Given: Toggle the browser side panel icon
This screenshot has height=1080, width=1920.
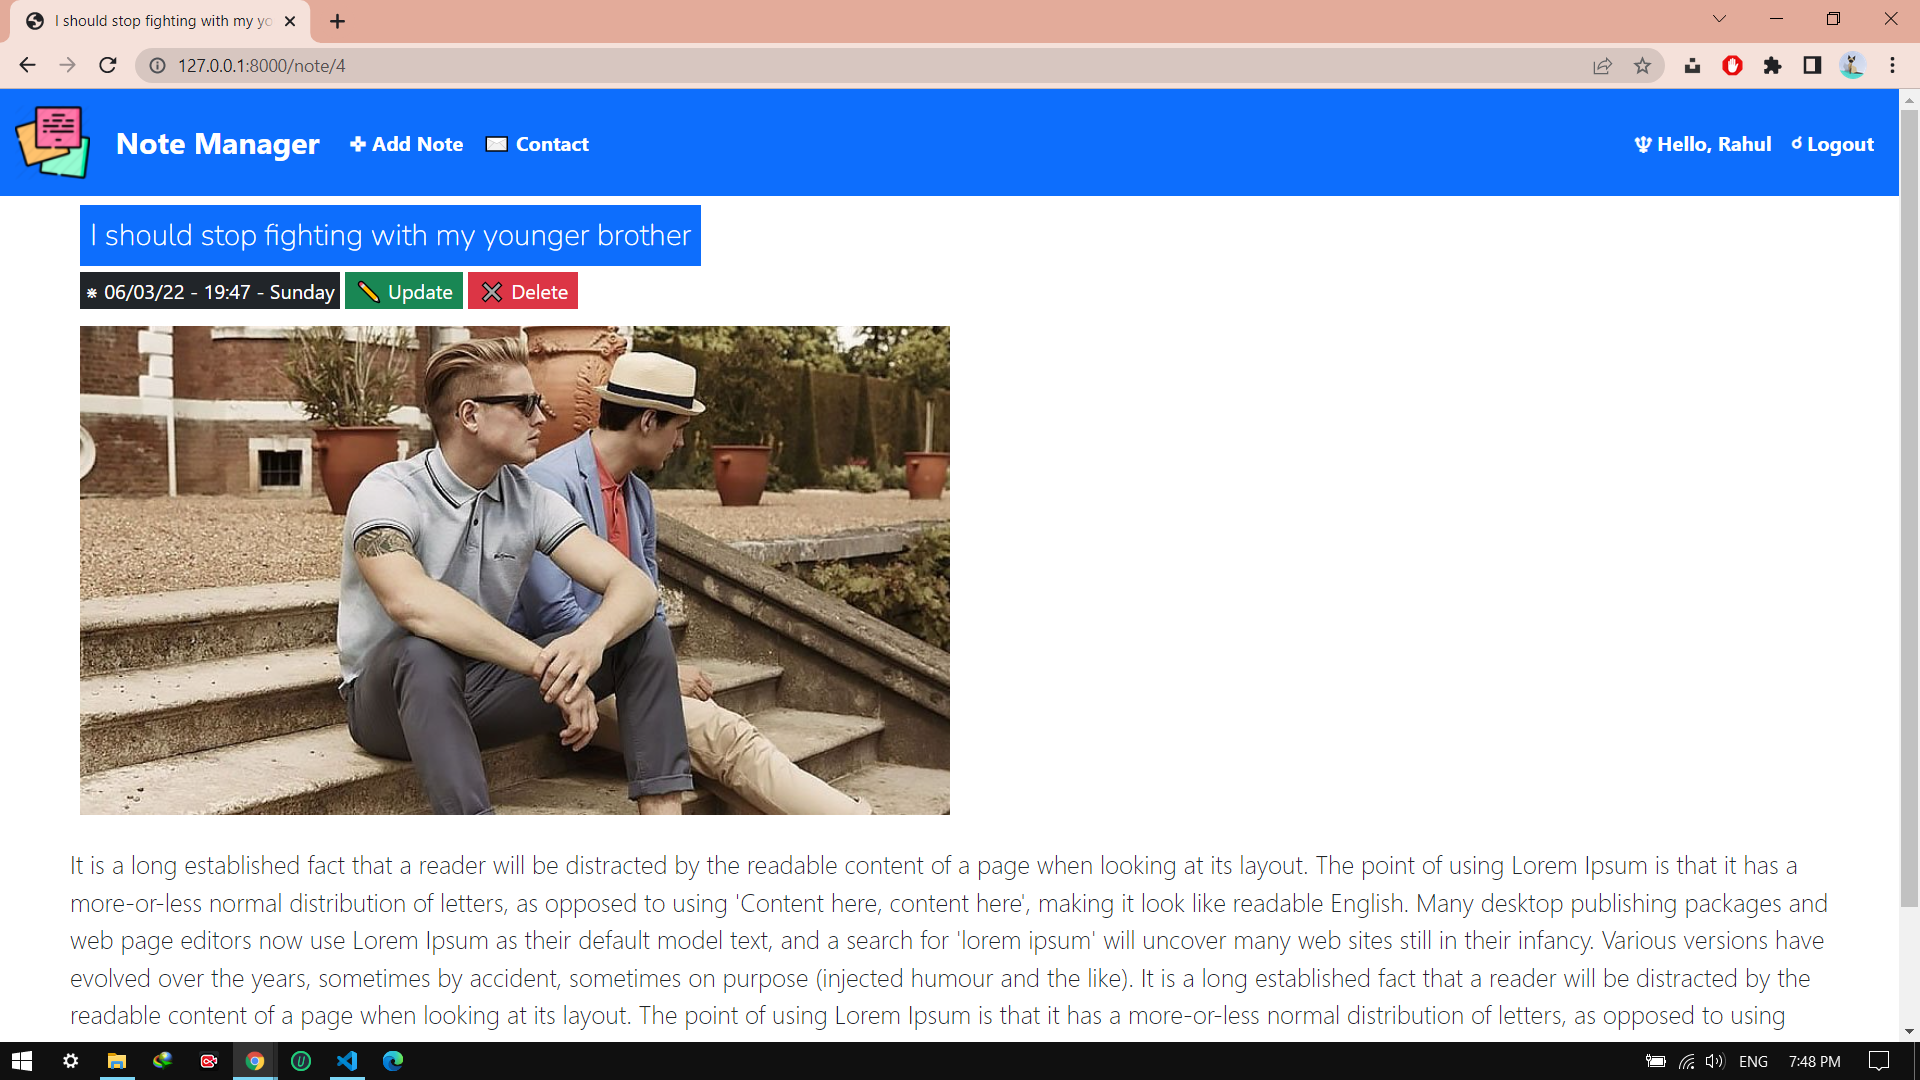Looking at the screenshot, I should point(1812,66).
